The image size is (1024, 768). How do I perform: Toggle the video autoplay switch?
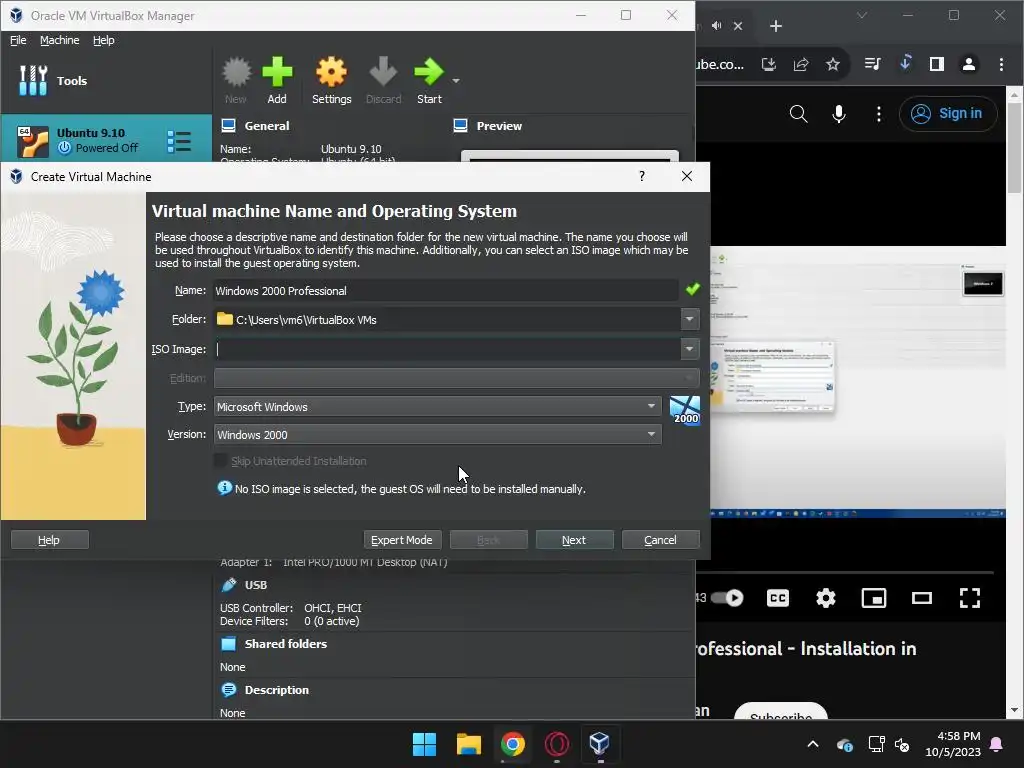[728, 598]
